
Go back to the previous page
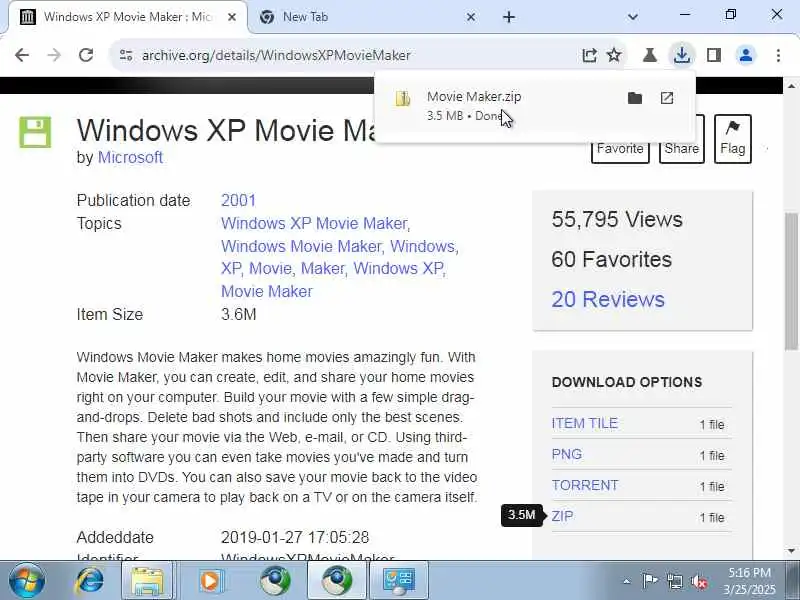[22, 55]
